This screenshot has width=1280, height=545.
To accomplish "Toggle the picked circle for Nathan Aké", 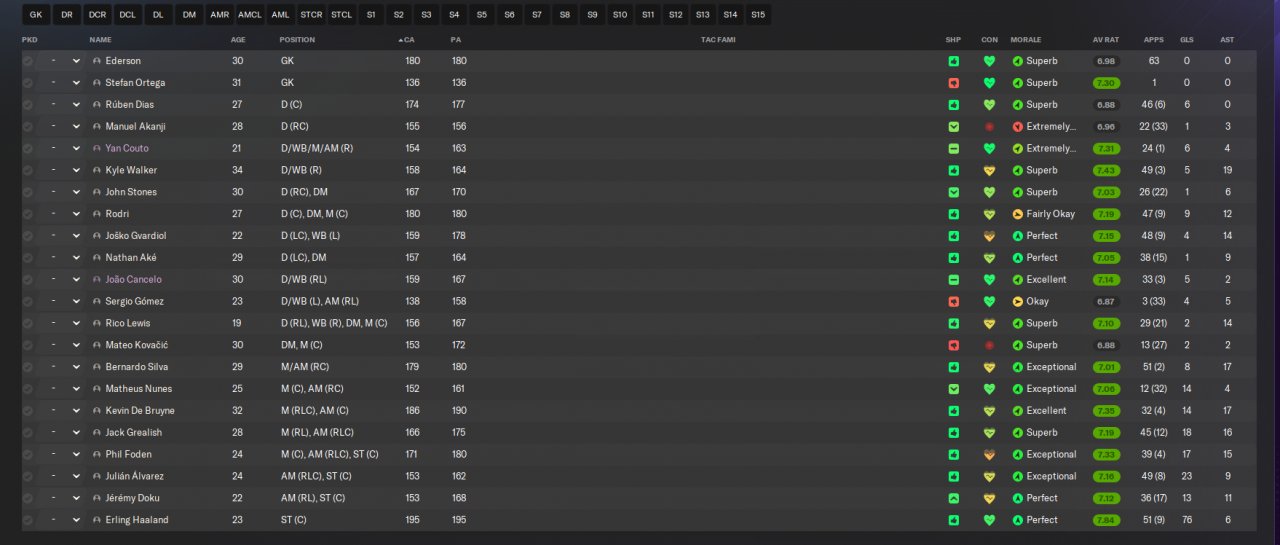I will click(x=28, y=258).
